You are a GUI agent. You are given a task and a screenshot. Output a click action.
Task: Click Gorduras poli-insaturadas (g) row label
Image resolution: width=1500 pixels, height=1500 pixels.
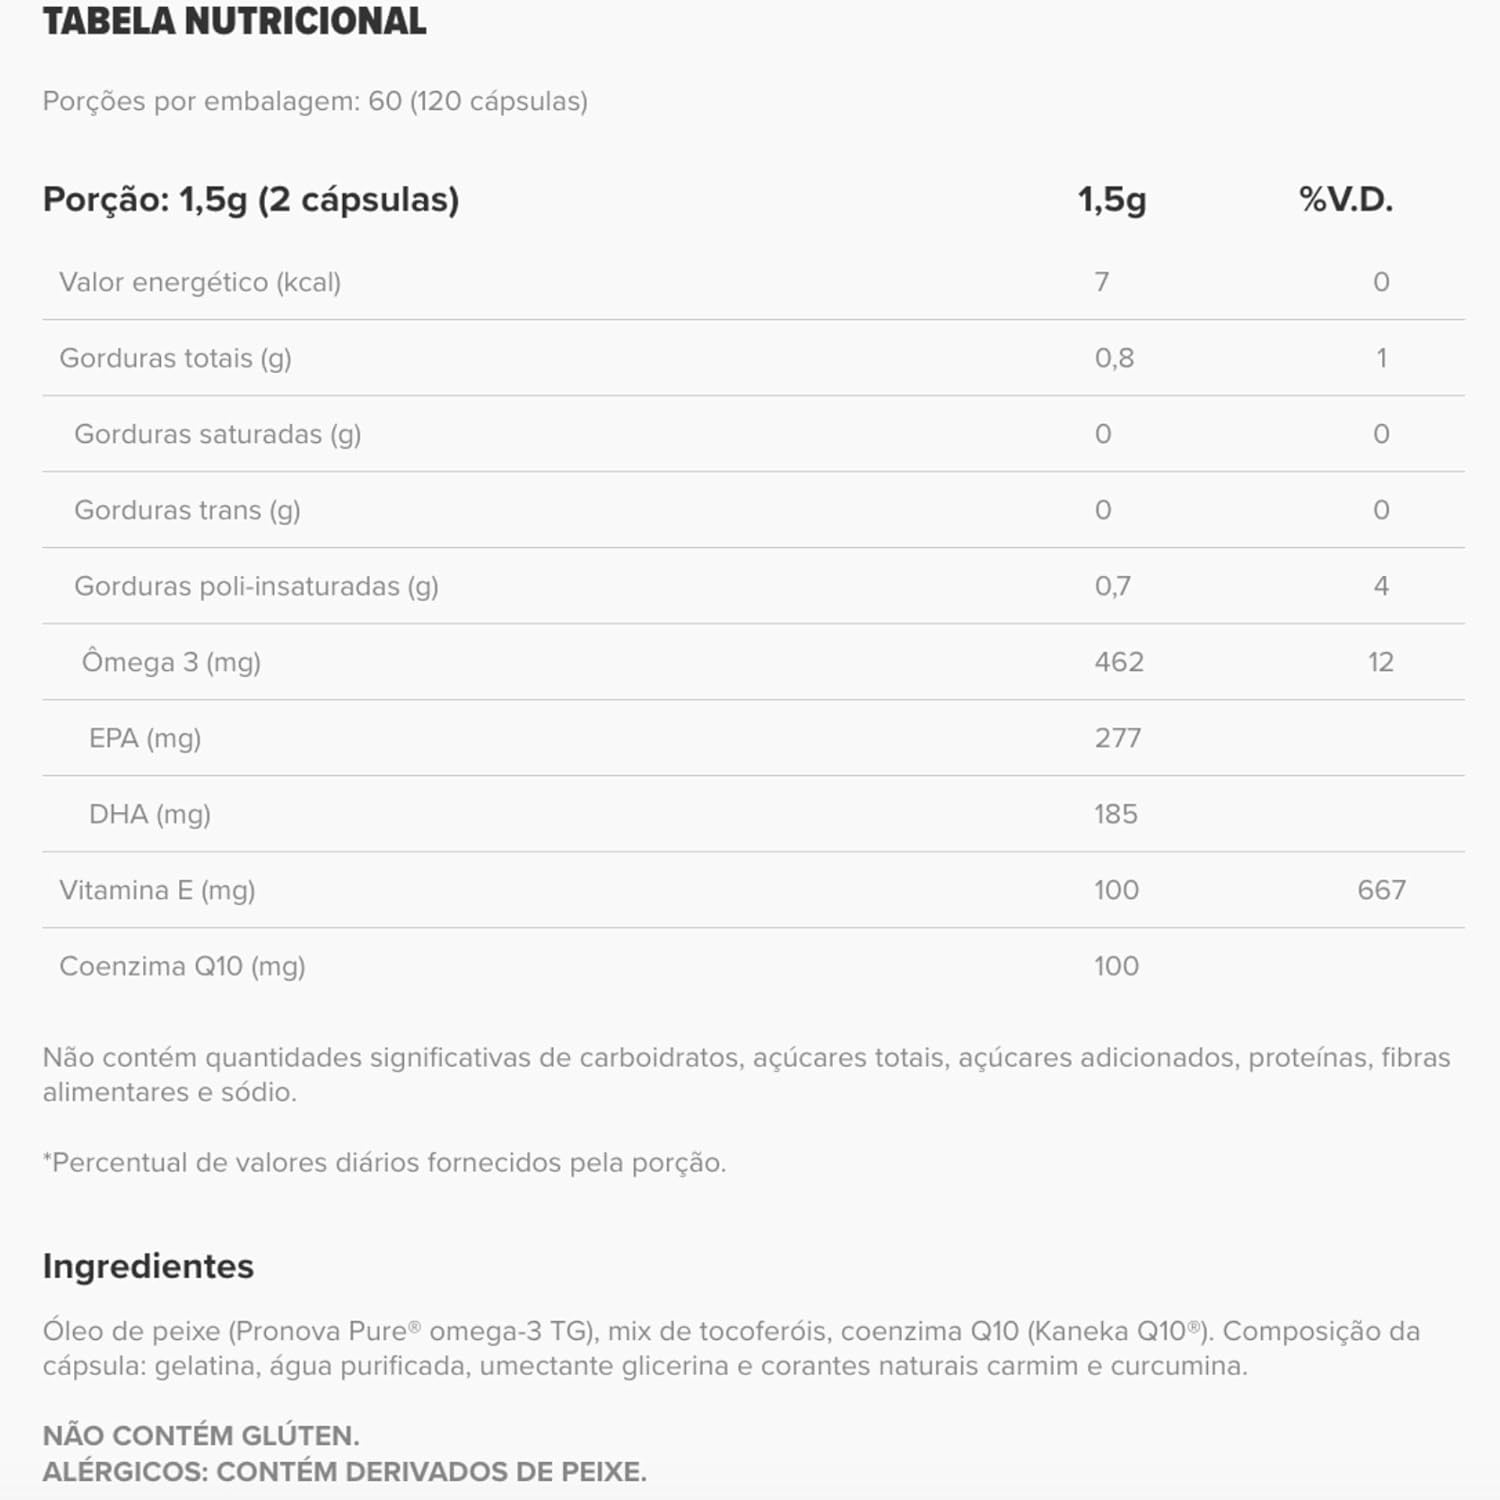click(x=256, y=586)
